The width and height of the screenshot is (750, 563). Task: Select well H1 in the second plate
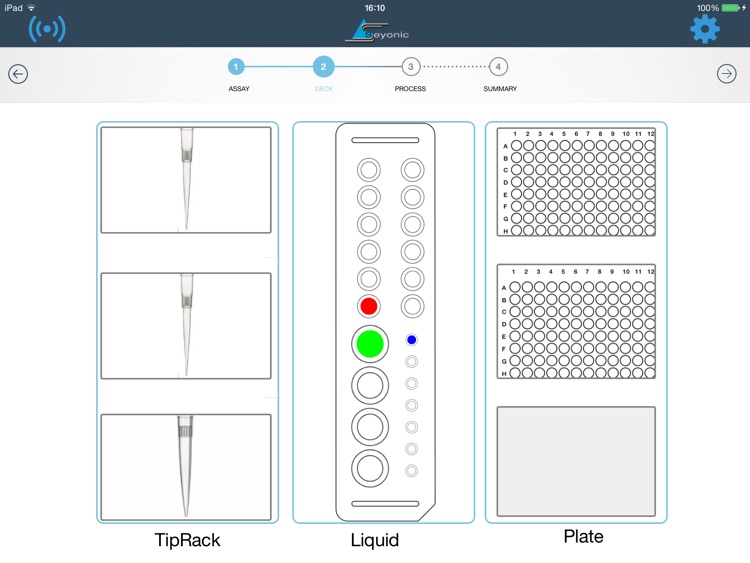point(515,373)
